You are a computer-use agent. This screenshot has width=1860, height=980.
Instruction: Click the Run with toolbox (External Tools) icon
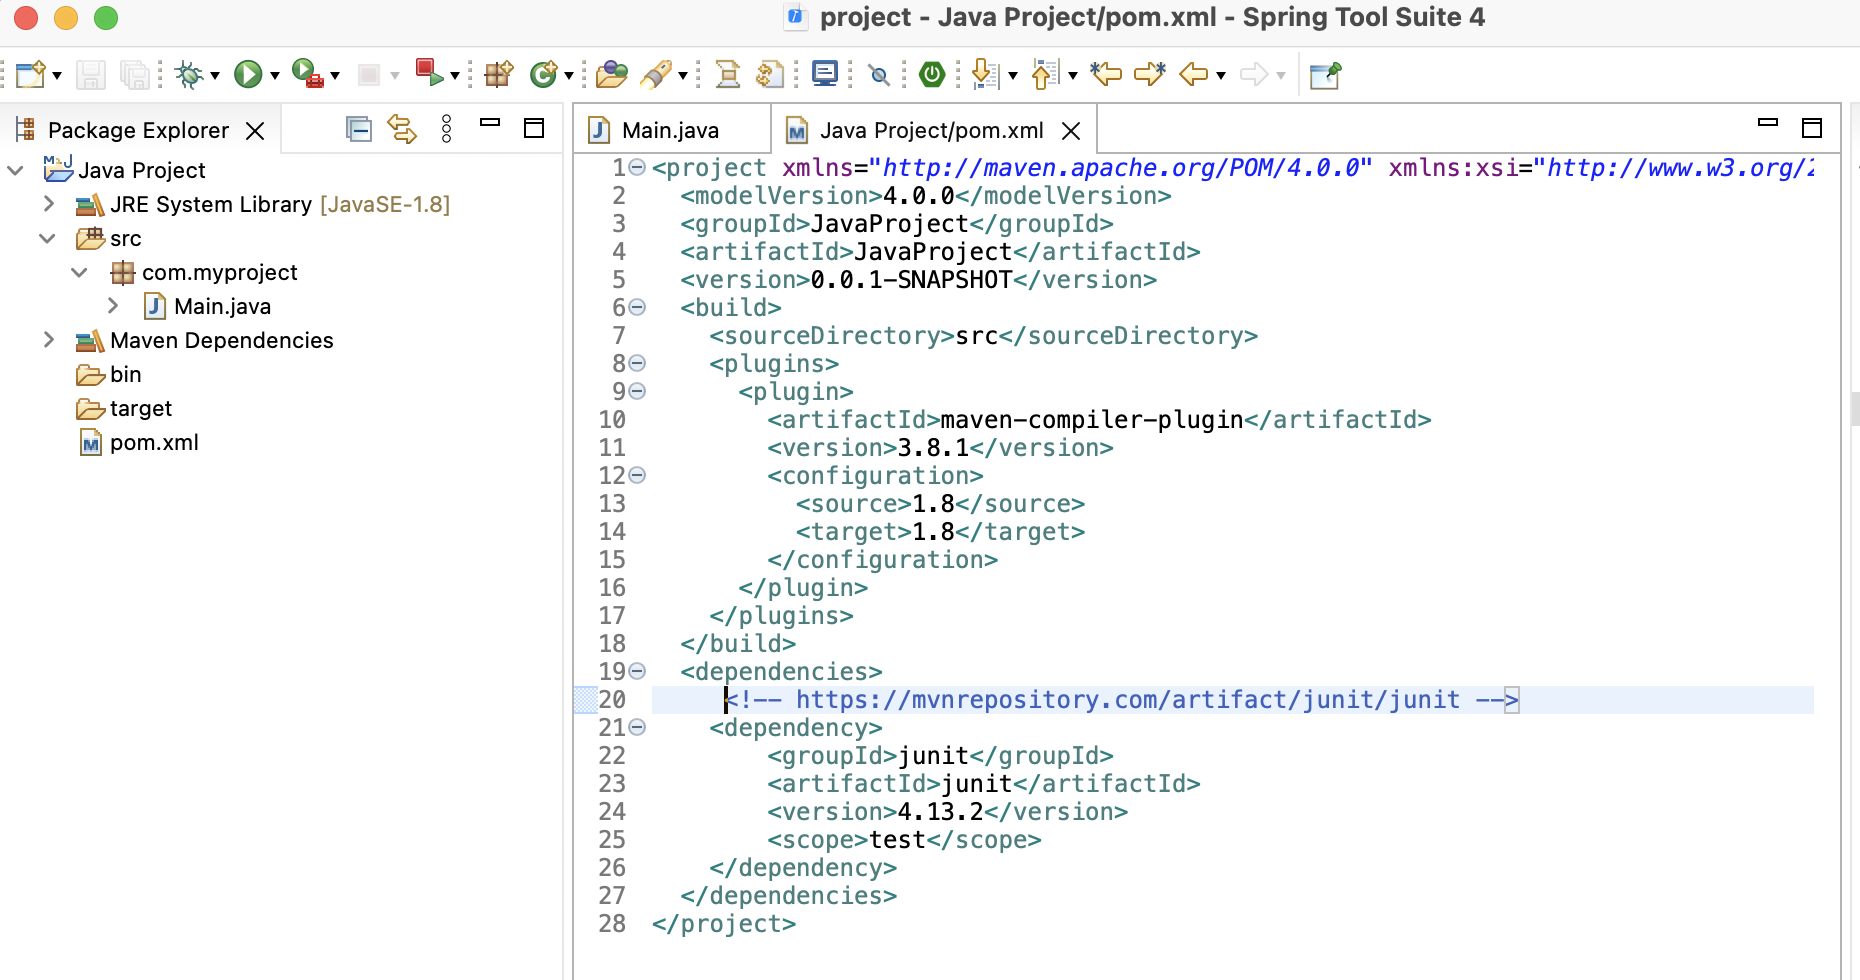(x=307, y=74)
